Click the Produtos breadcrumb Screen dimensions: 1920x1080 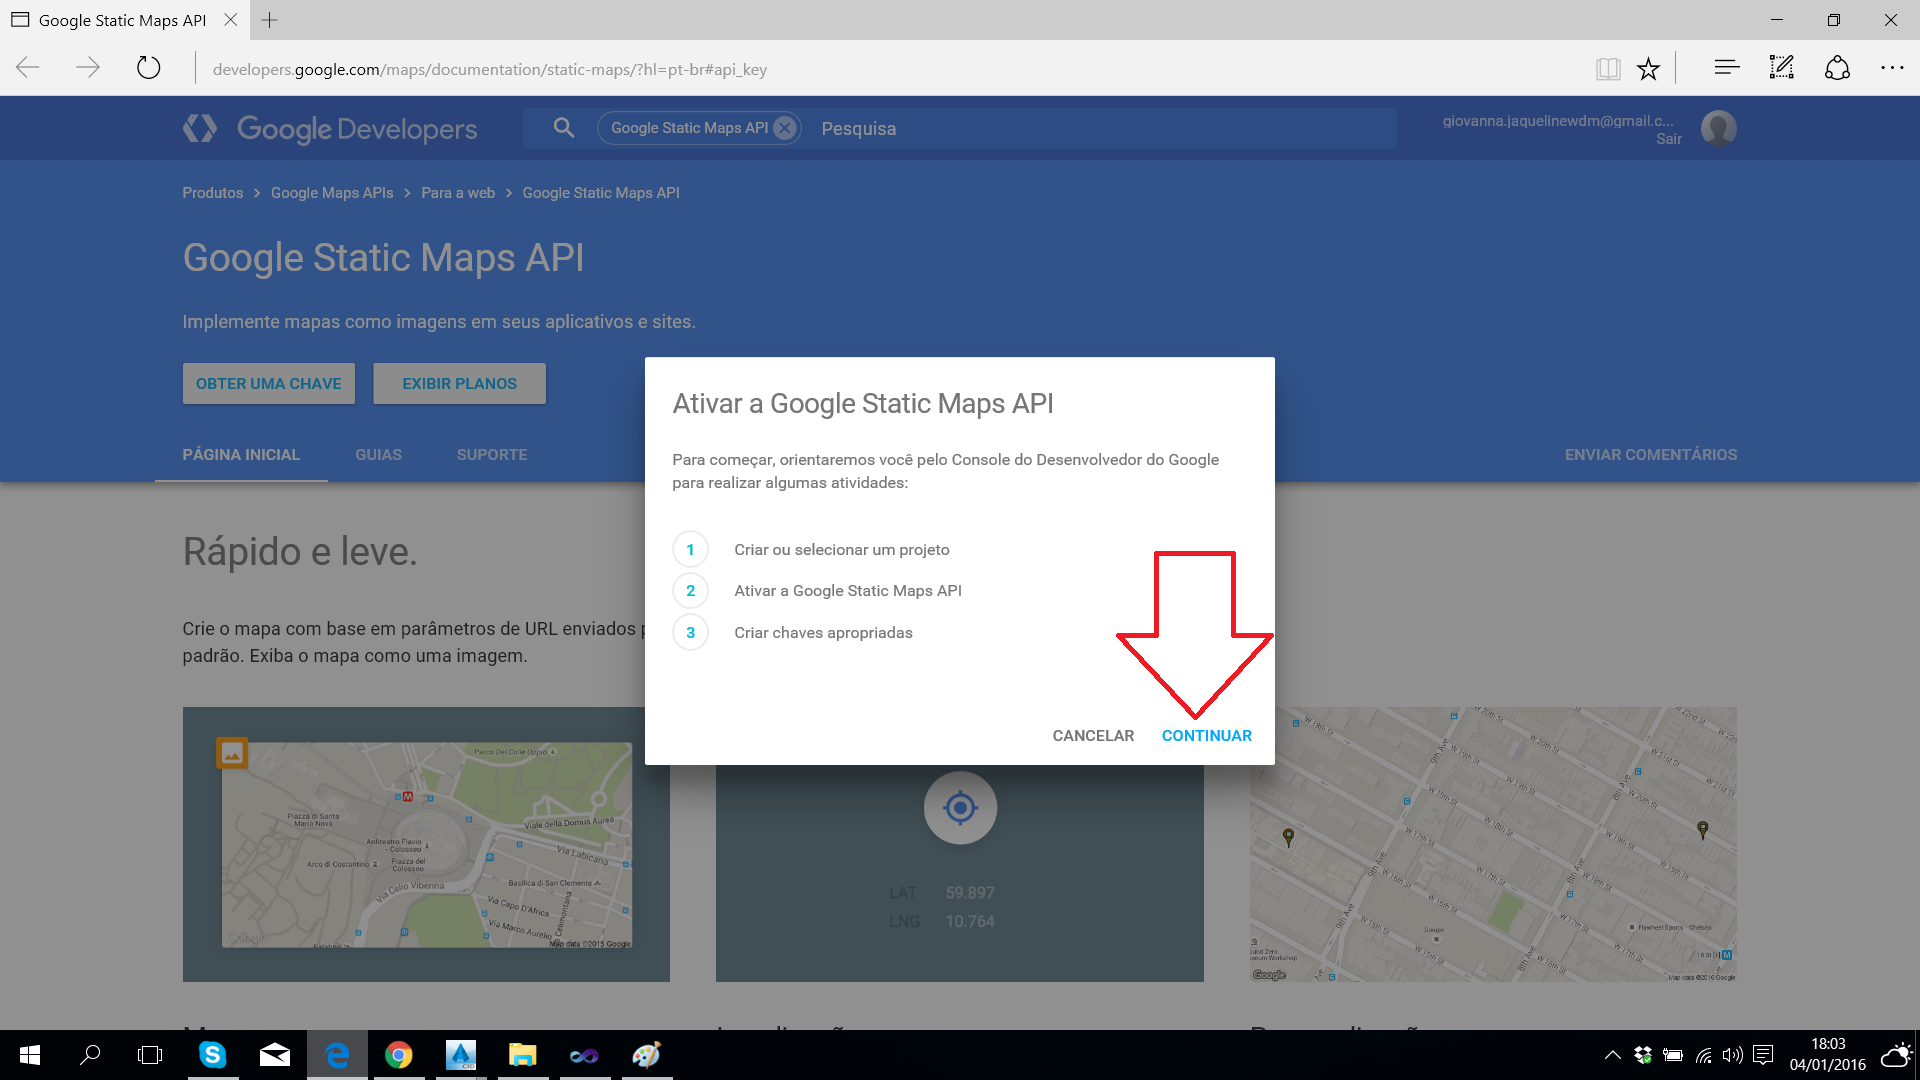tap(212, 193)
